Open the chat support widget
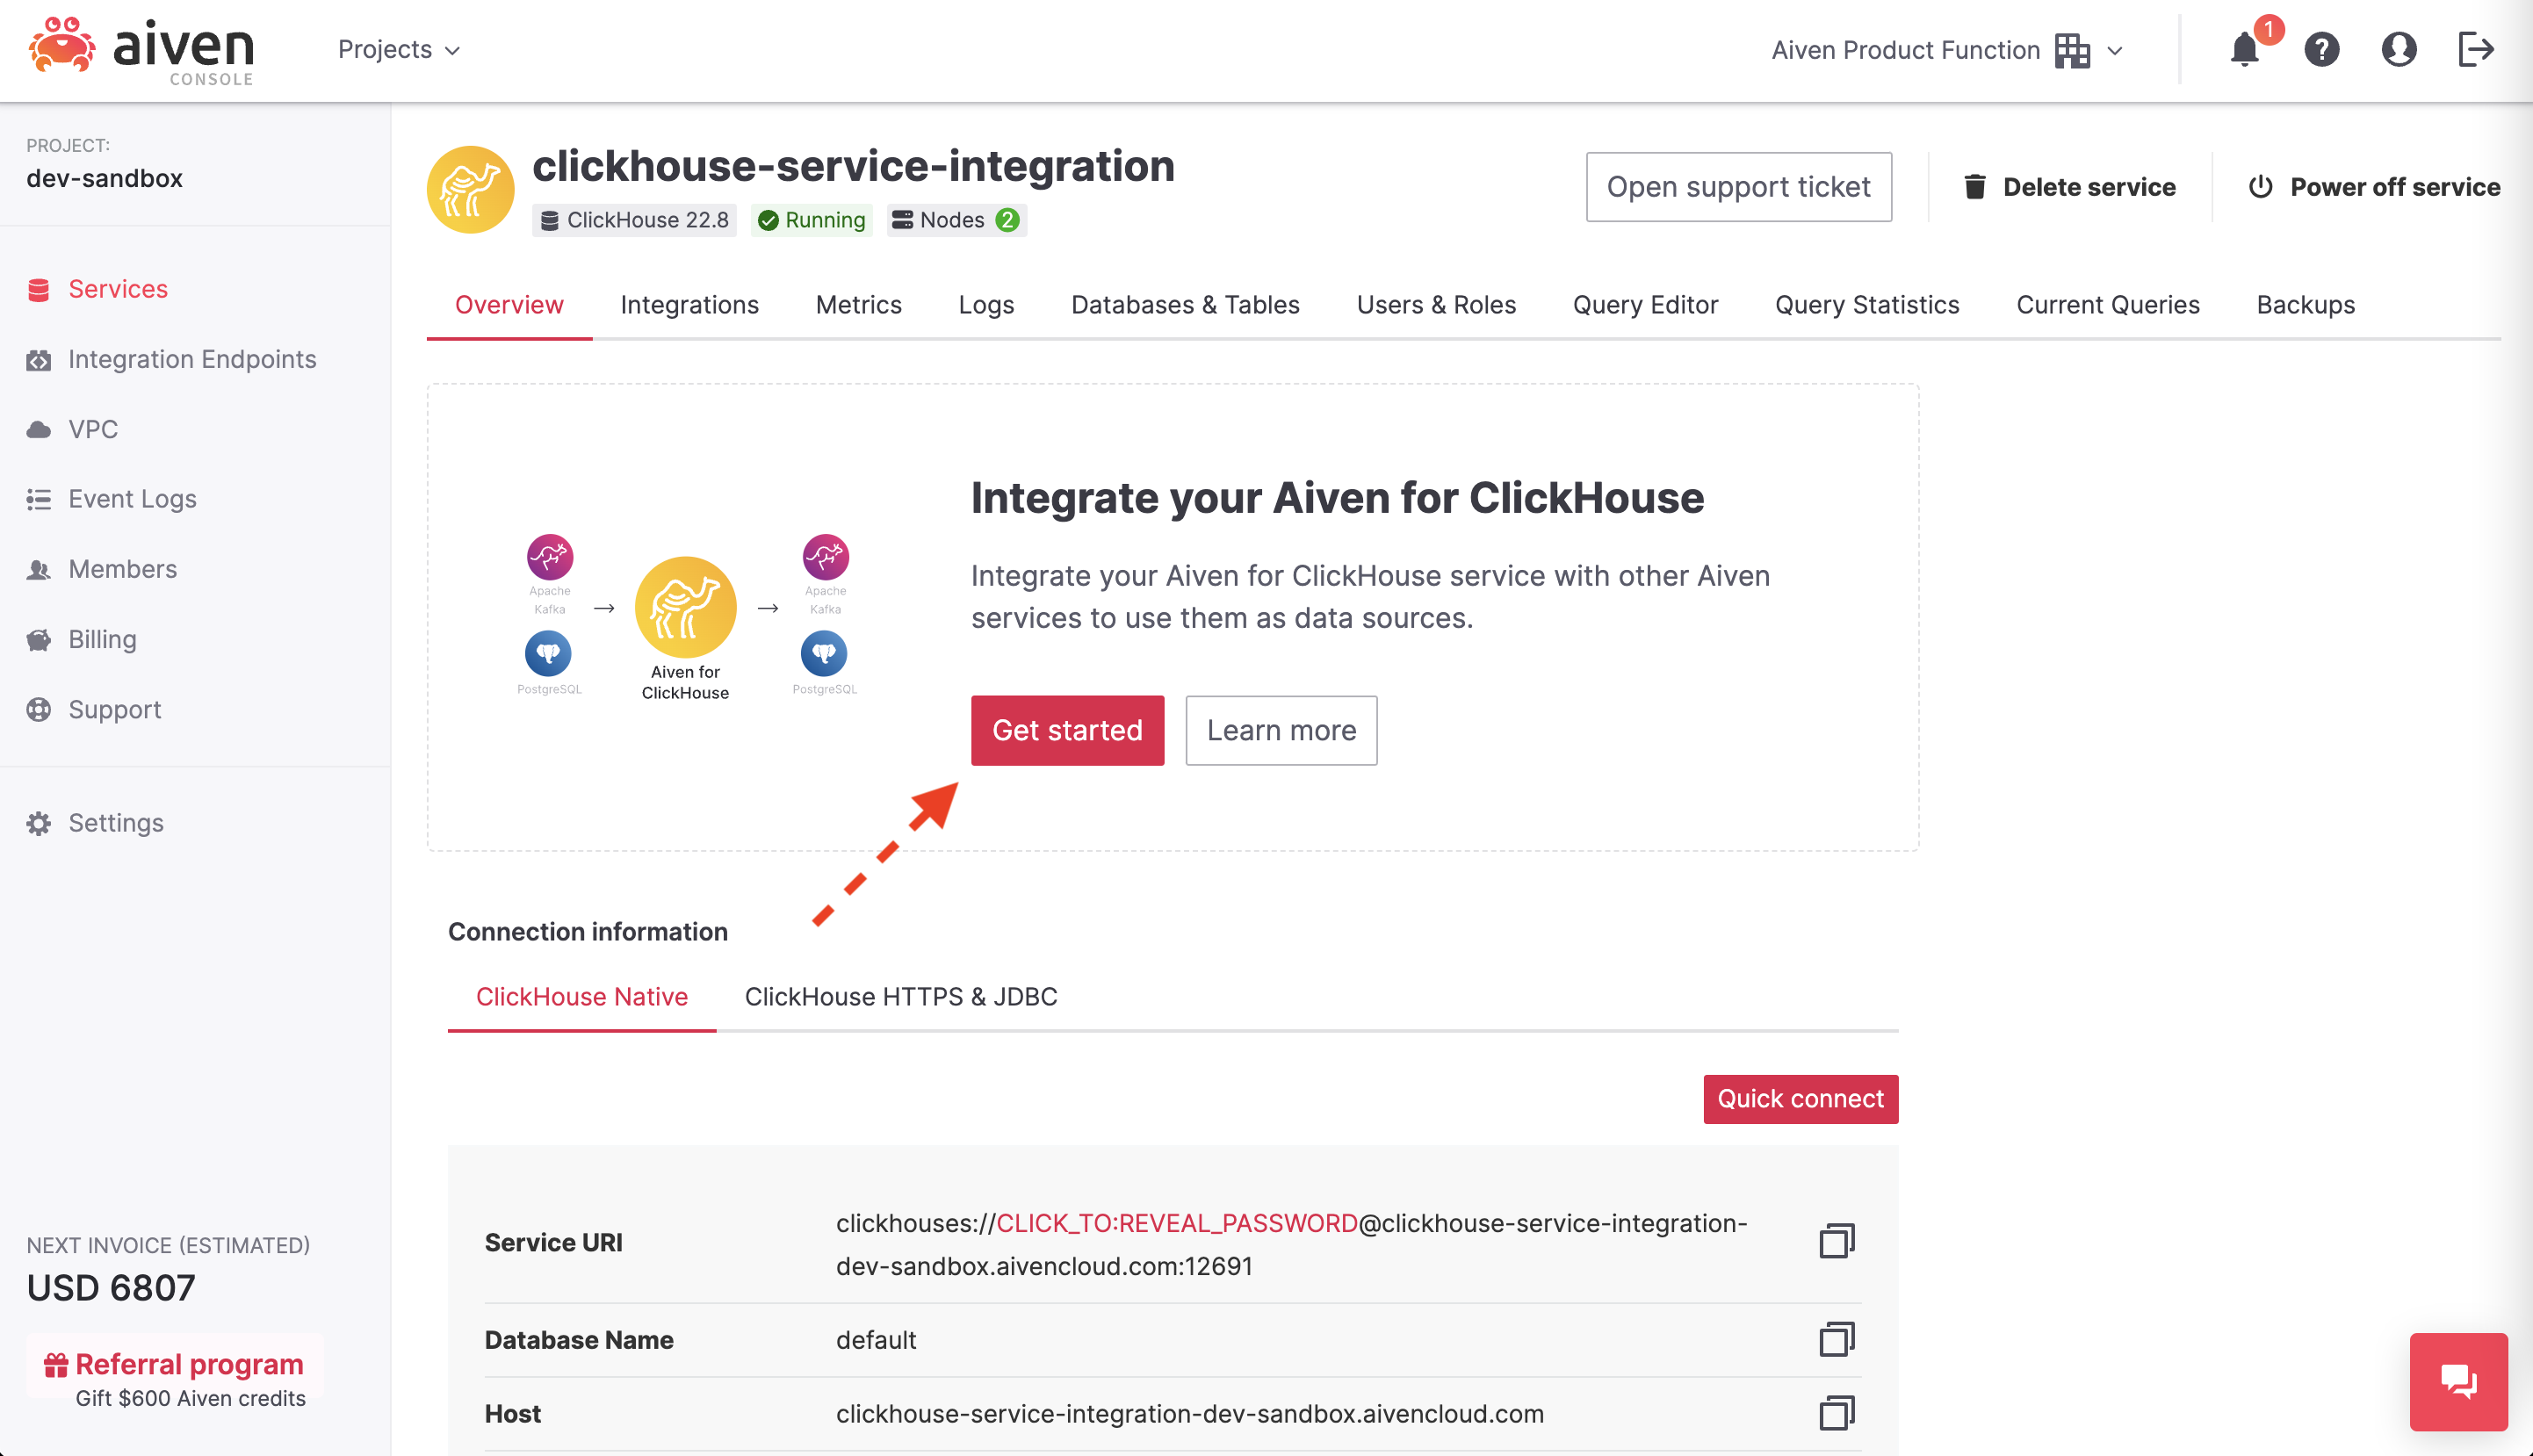The image size is (2533, 1456). pos(2458,1381)
